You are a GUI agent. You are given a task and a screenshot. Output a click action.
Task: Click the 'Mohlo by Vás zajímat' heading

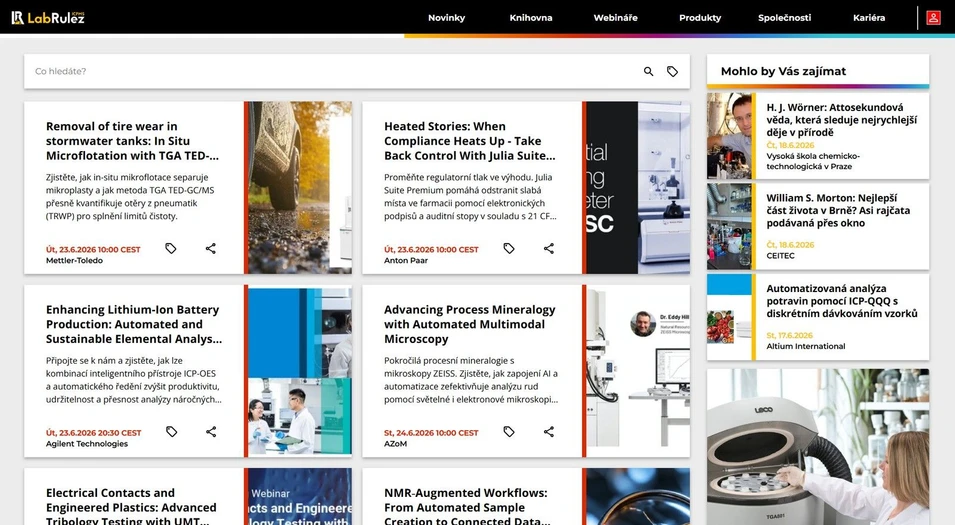tap(783, 71)
